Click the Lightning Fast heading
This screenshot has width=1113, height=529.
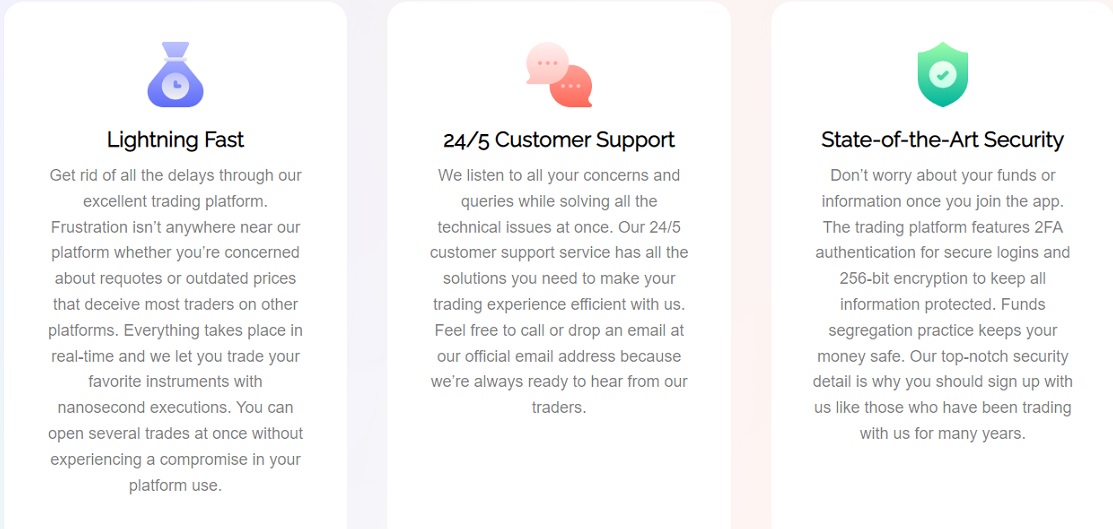coord(175,139)
